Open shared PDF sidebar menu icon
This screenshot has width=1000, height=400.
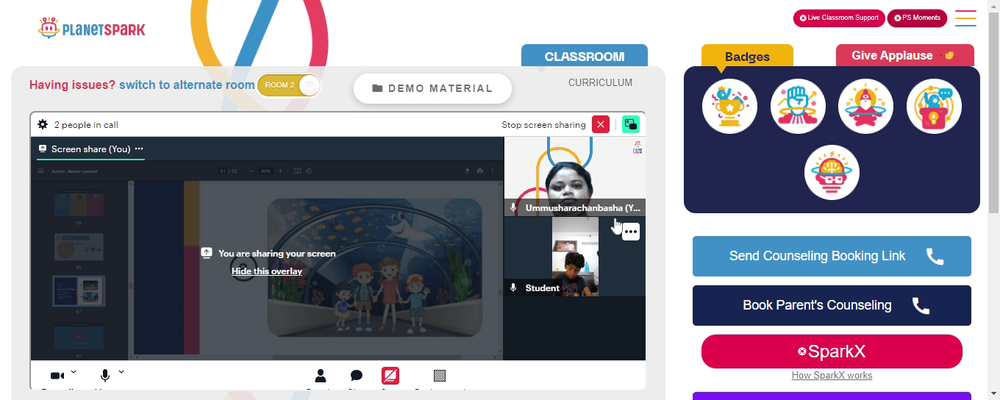(41, 171)
